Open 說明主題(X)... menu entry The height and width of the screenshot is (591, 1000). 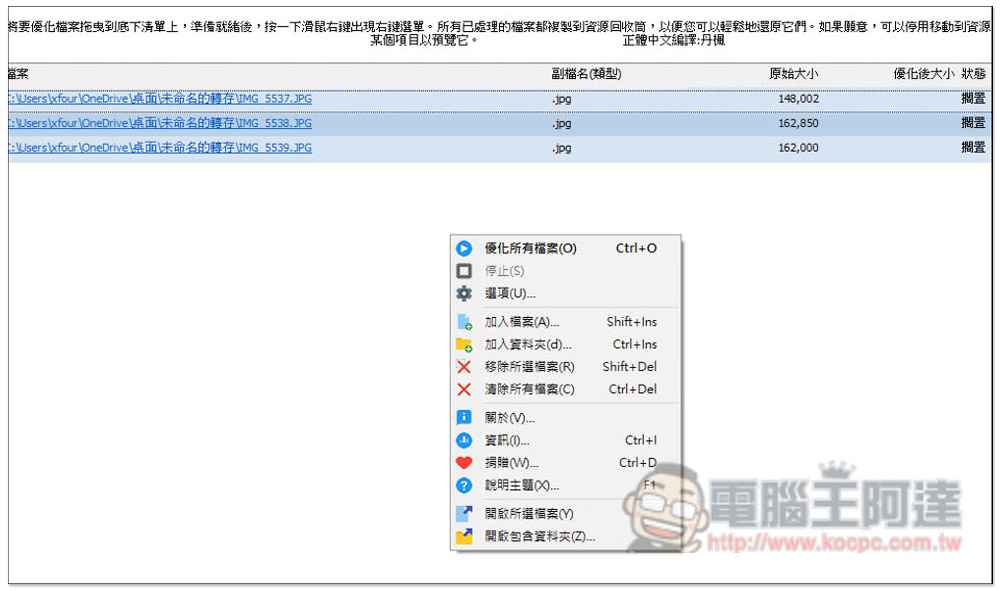point(566,485)
